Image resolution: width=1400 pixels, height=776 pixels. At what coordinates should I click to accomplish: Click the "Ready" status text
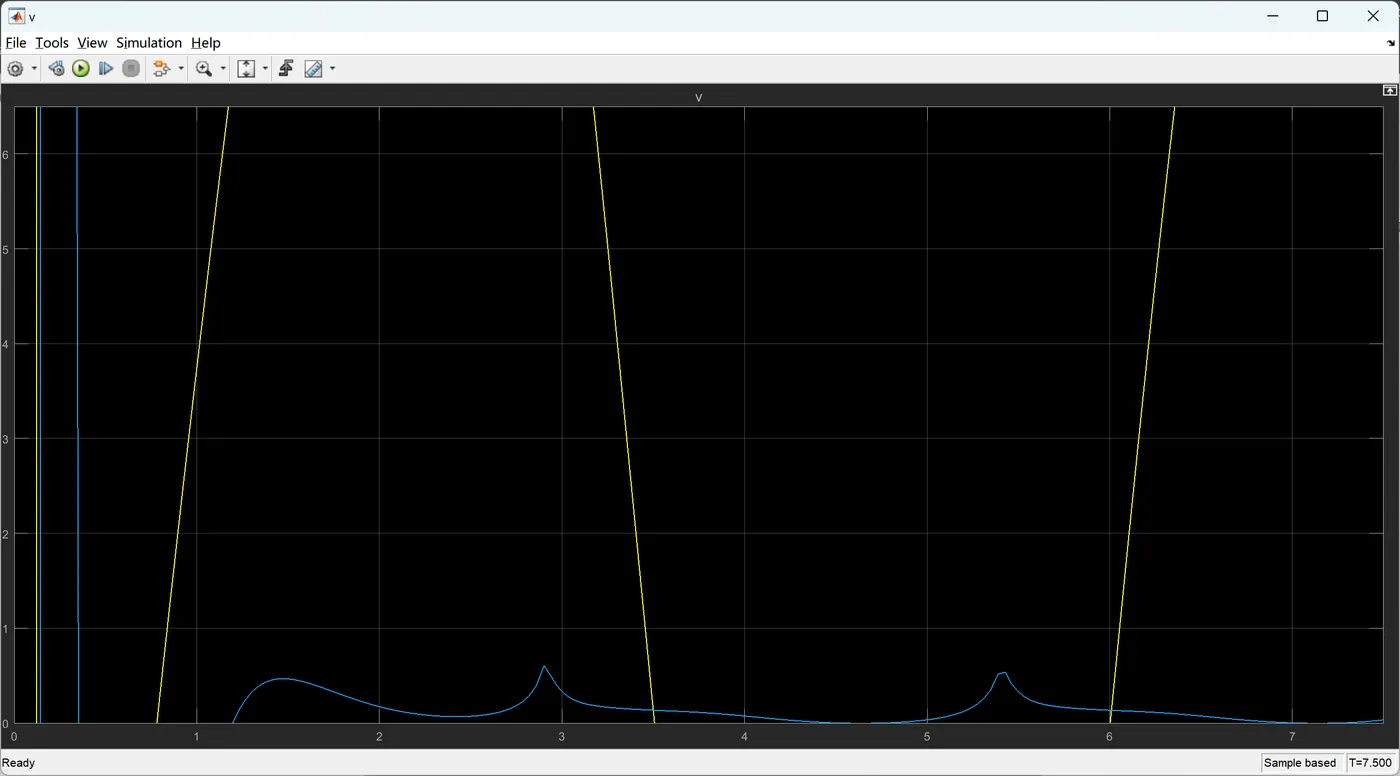click(19, 763)
